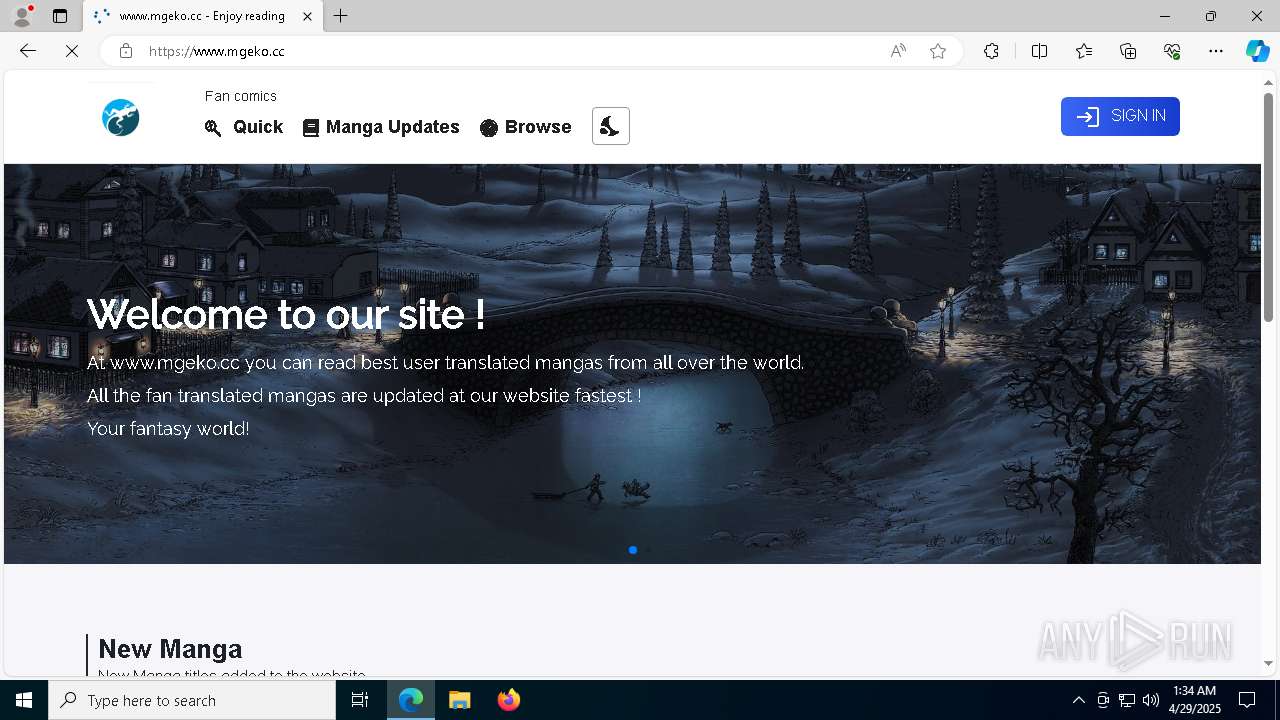Click scrollbar down arrow
The height and width of the screenshot is (720, 1280).
coord(1269,663)
